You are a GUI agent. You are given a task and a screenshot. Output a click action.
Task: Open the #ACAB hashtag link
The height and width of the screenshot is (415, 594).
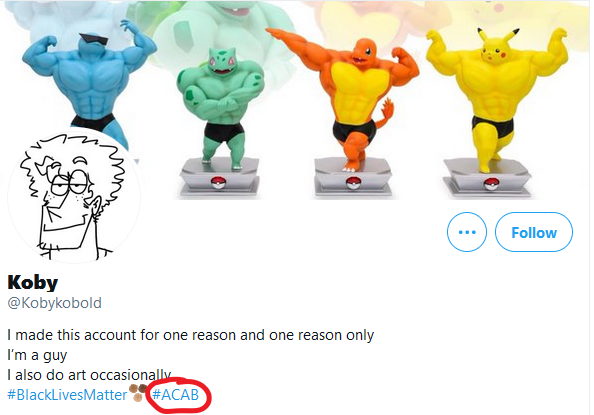(x=175, y=395)
